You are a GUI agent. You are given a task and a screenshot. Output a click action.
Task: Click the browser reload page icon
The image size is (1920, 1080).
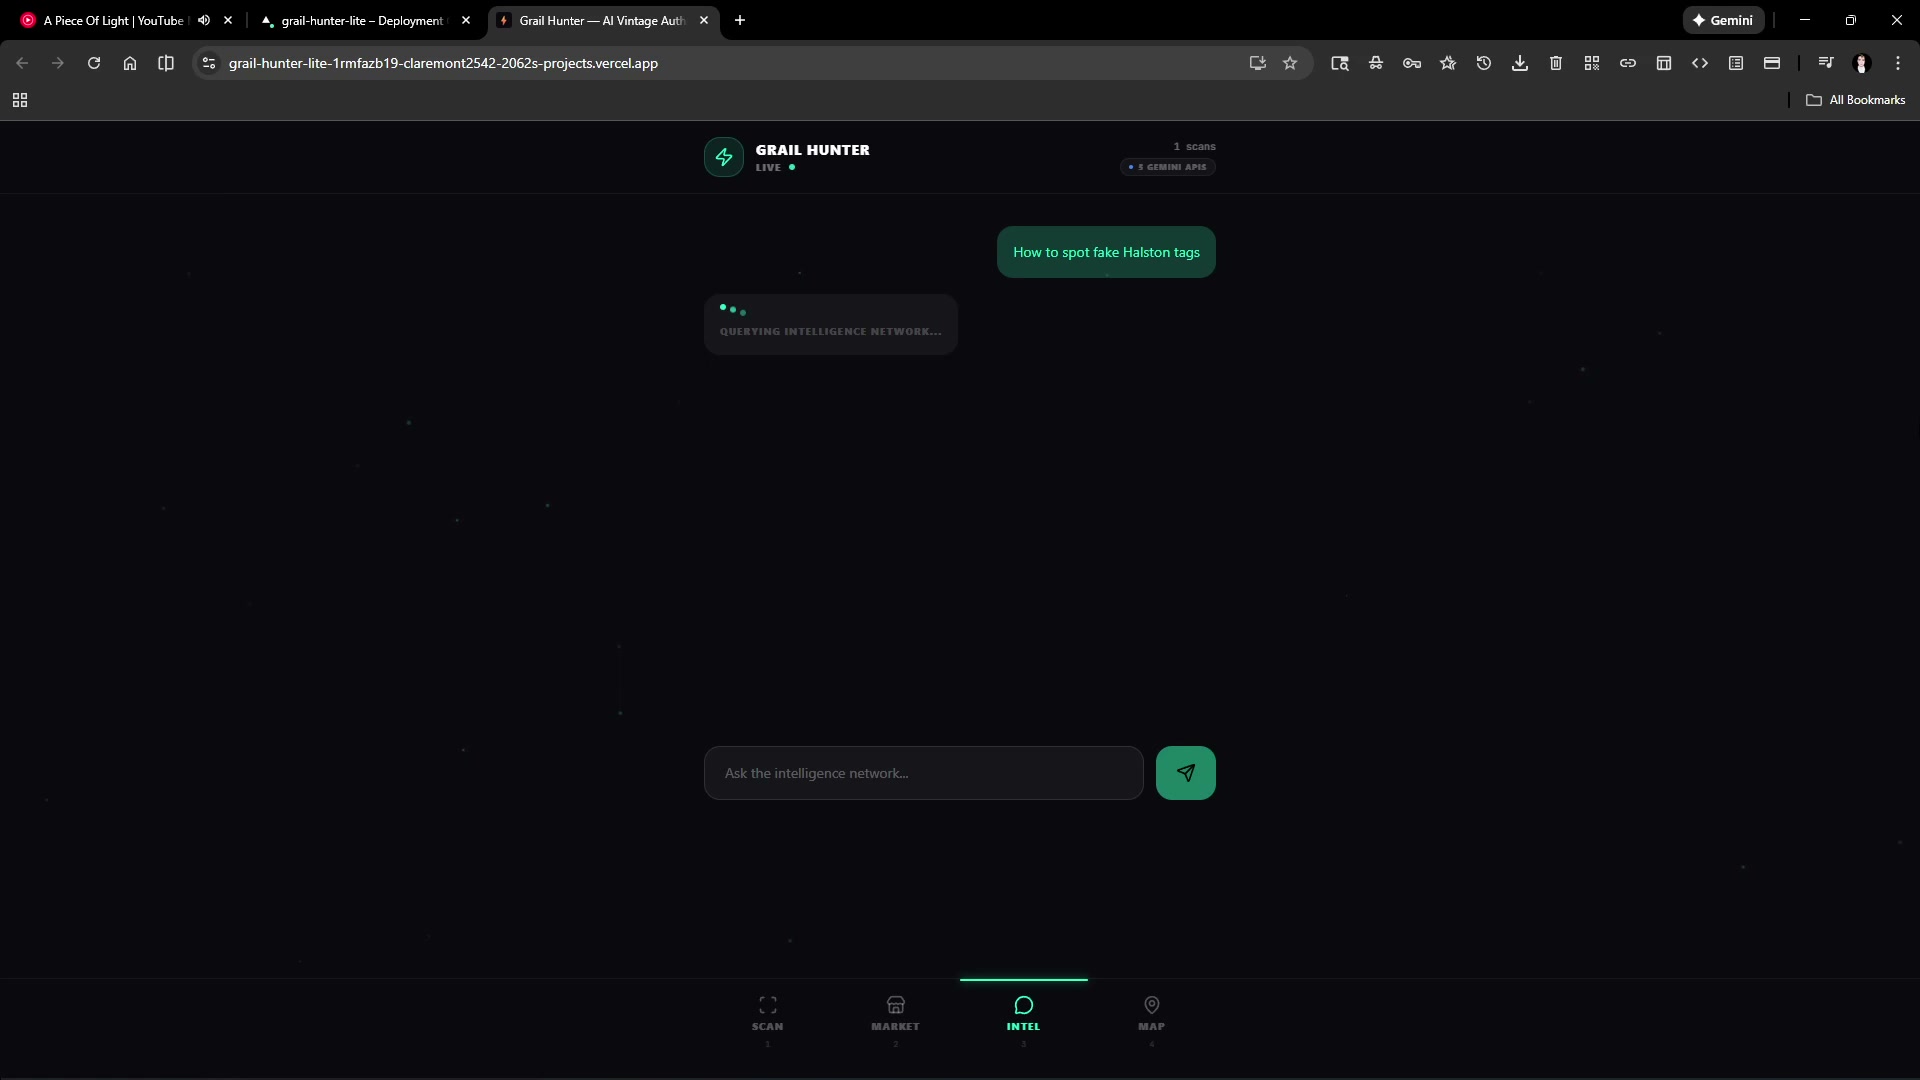(x=94, y=63)
